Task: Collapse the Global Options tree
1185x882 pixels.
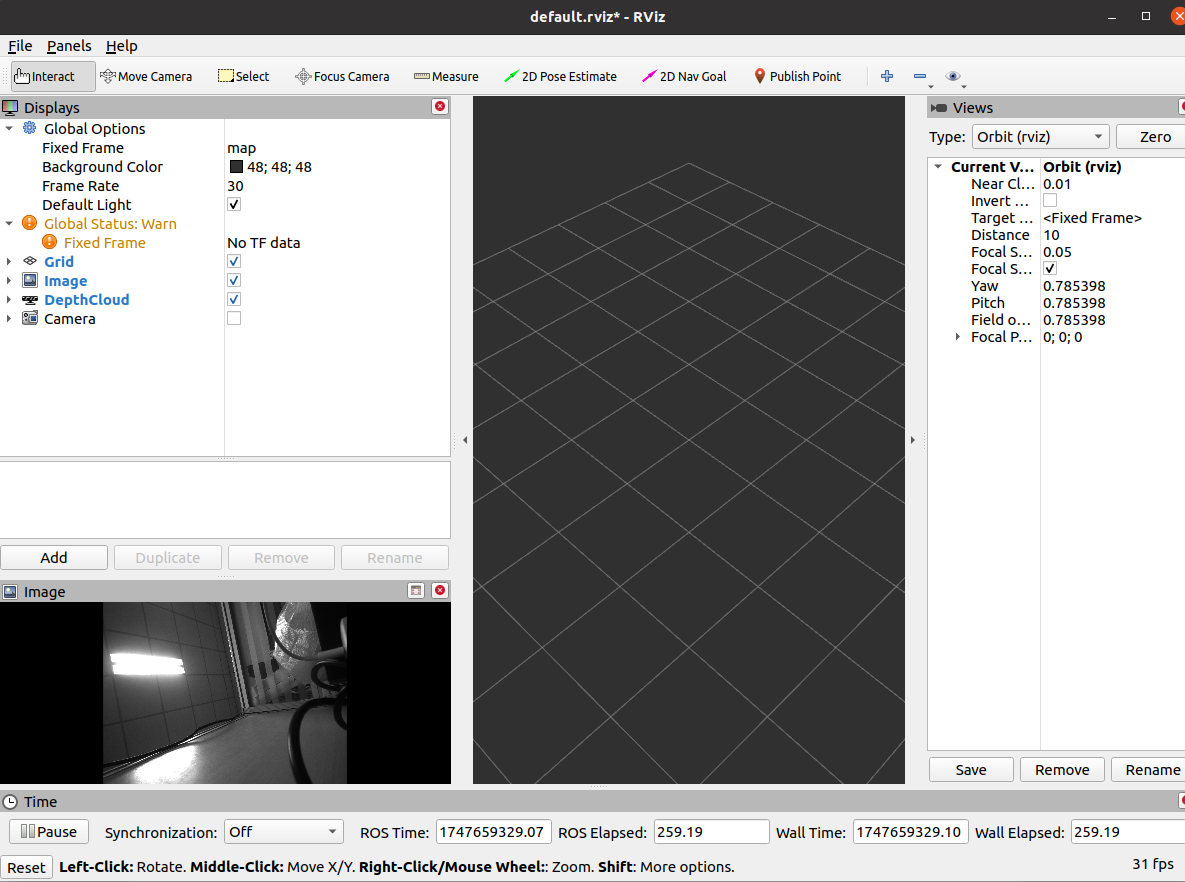Action: click(9, 128)
